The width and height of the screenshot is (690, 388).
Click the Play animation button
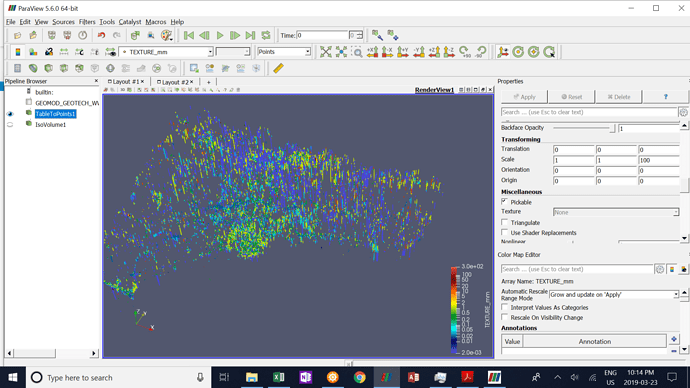point(220,35)
